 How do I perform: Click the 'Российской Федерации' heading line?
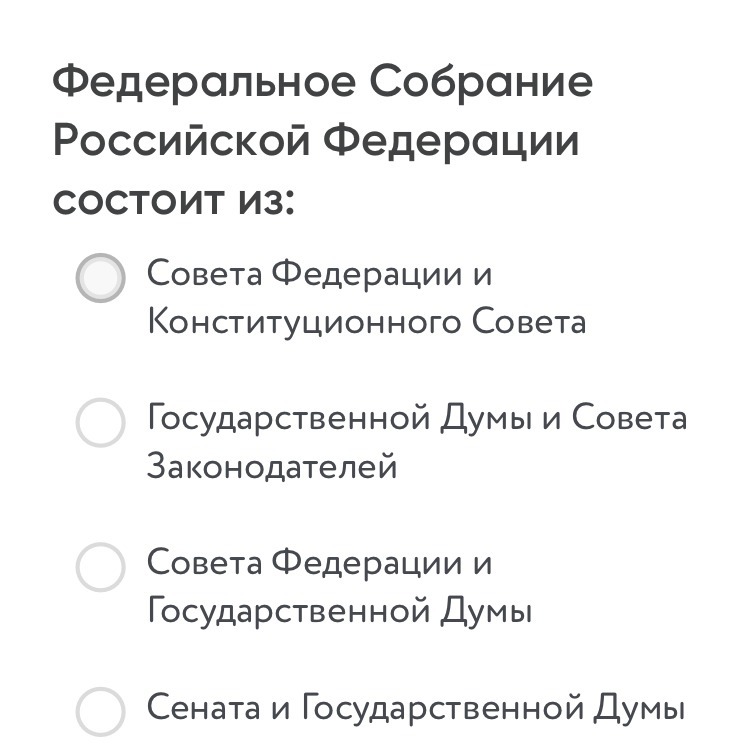[316, 141]
